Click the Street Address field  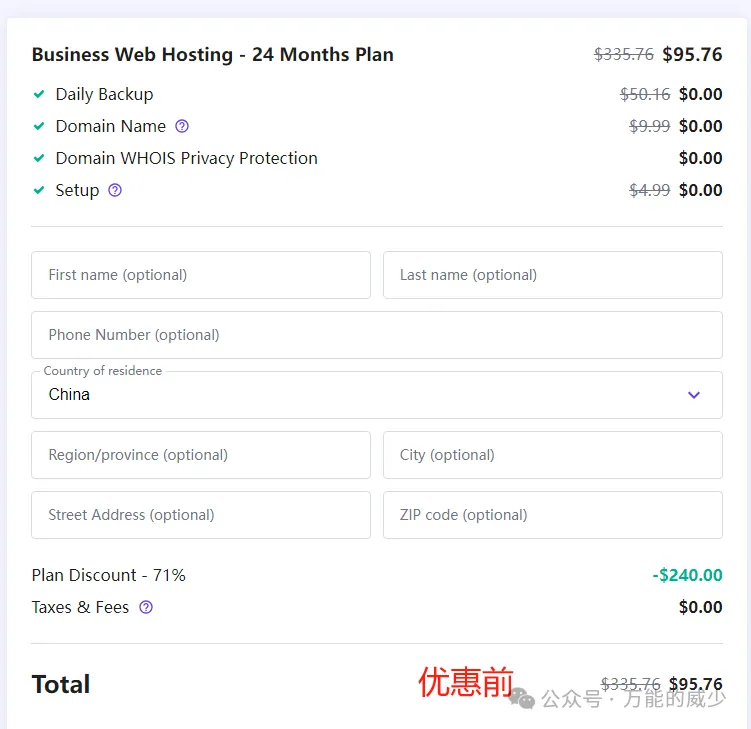pyautogui.click(x=200, y=515)
